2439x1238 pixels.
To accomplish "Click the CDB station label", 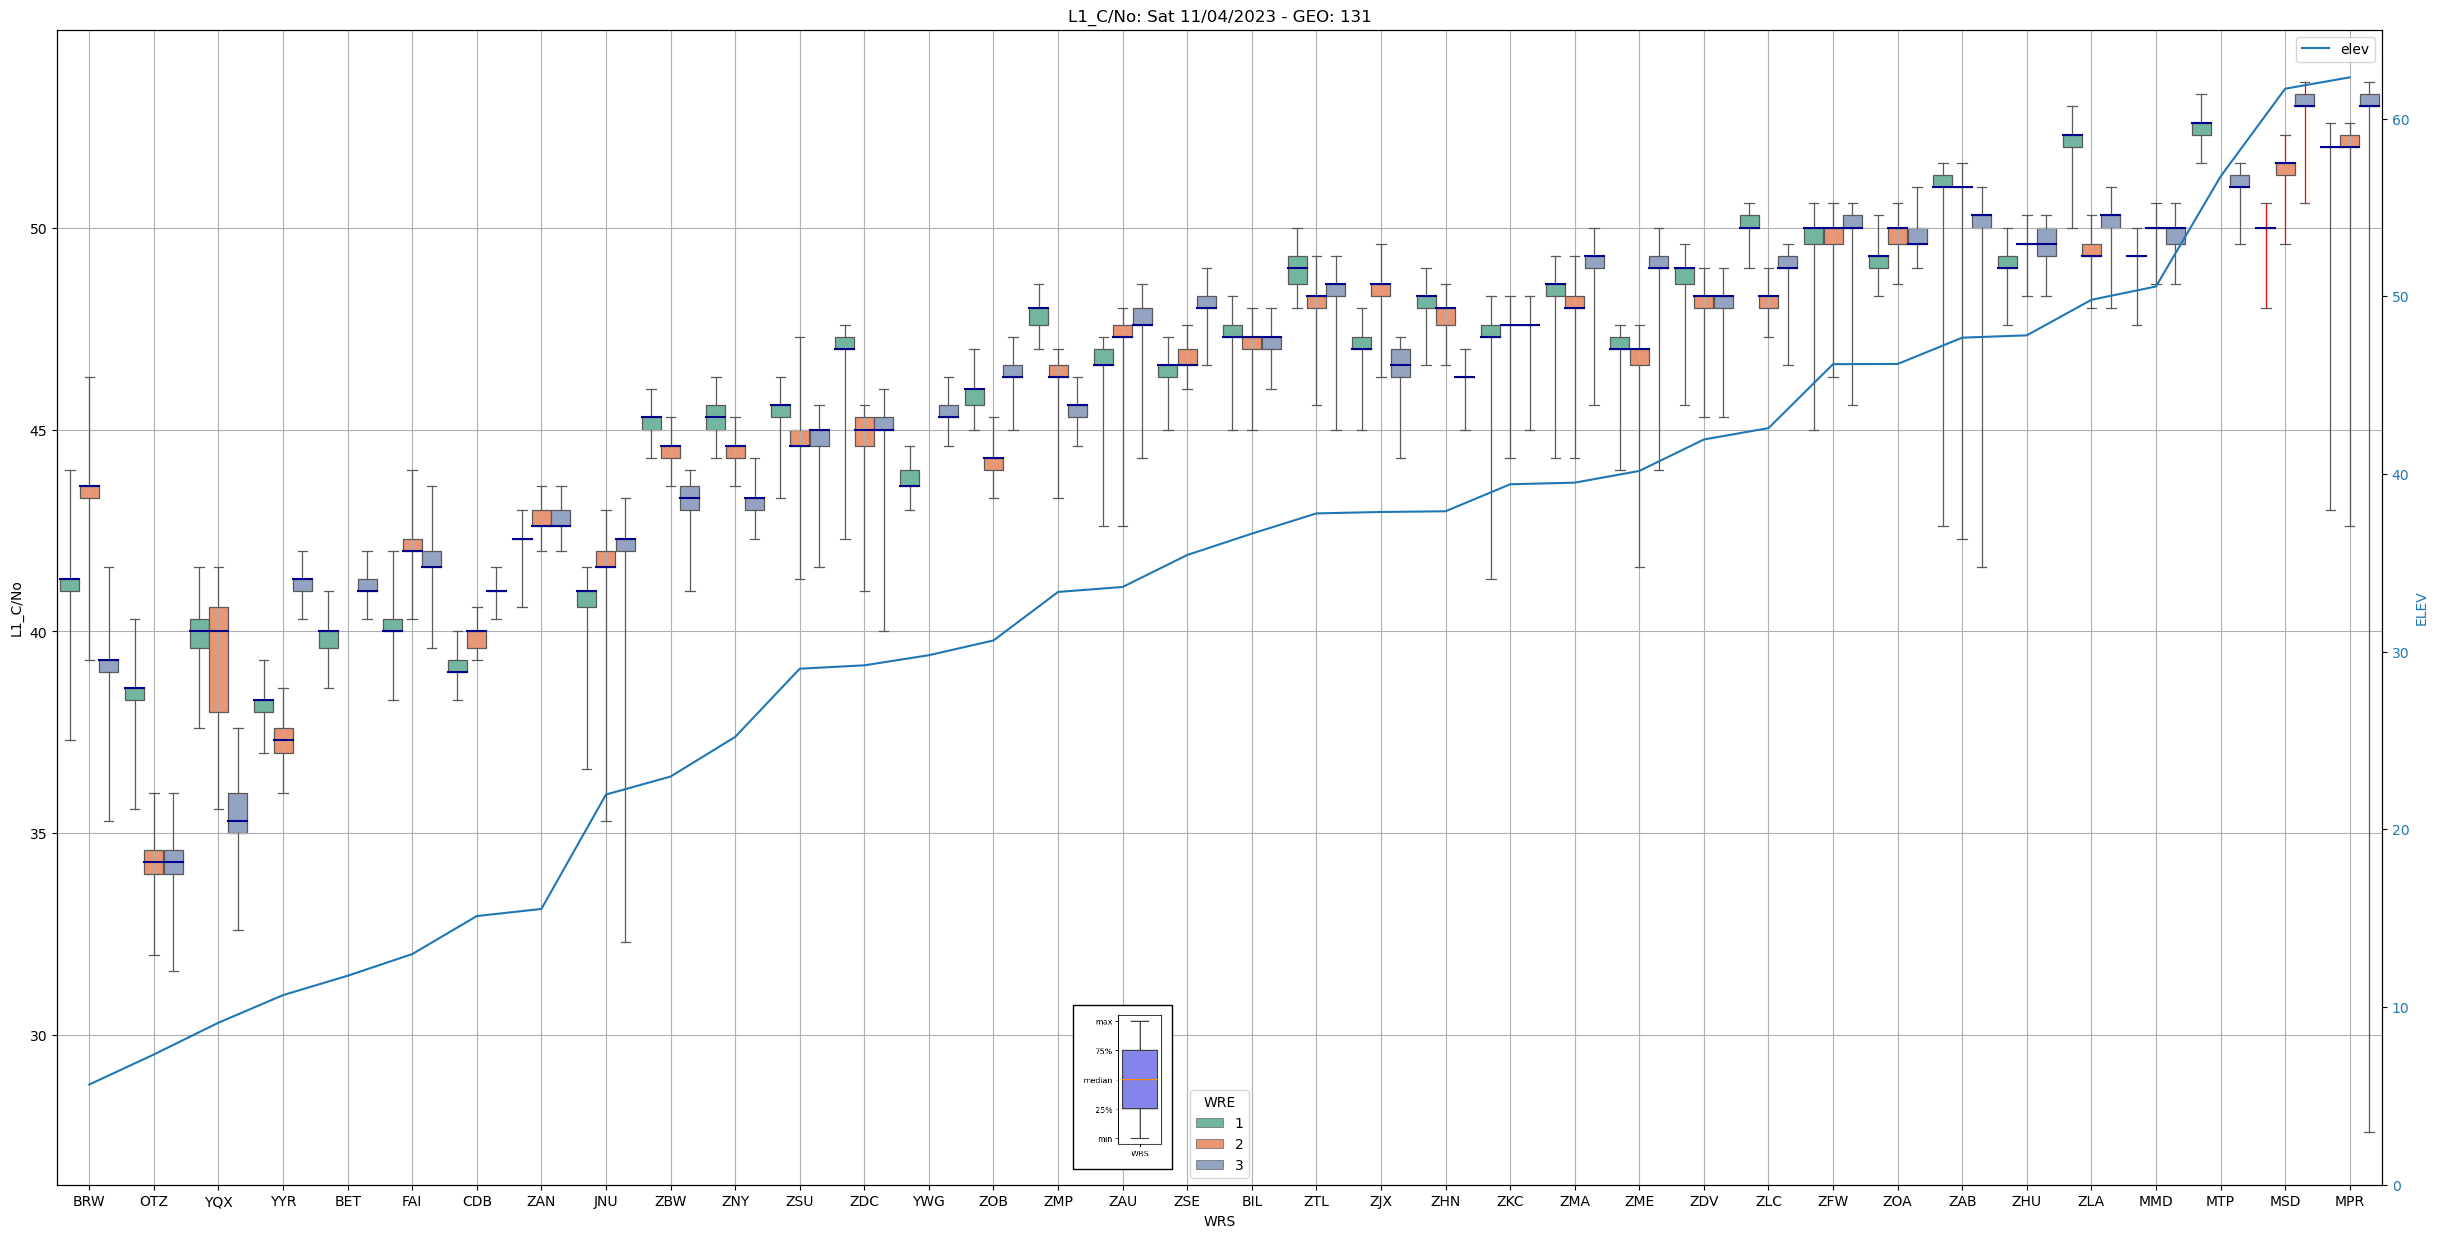I will click(x=477, y=1201).
